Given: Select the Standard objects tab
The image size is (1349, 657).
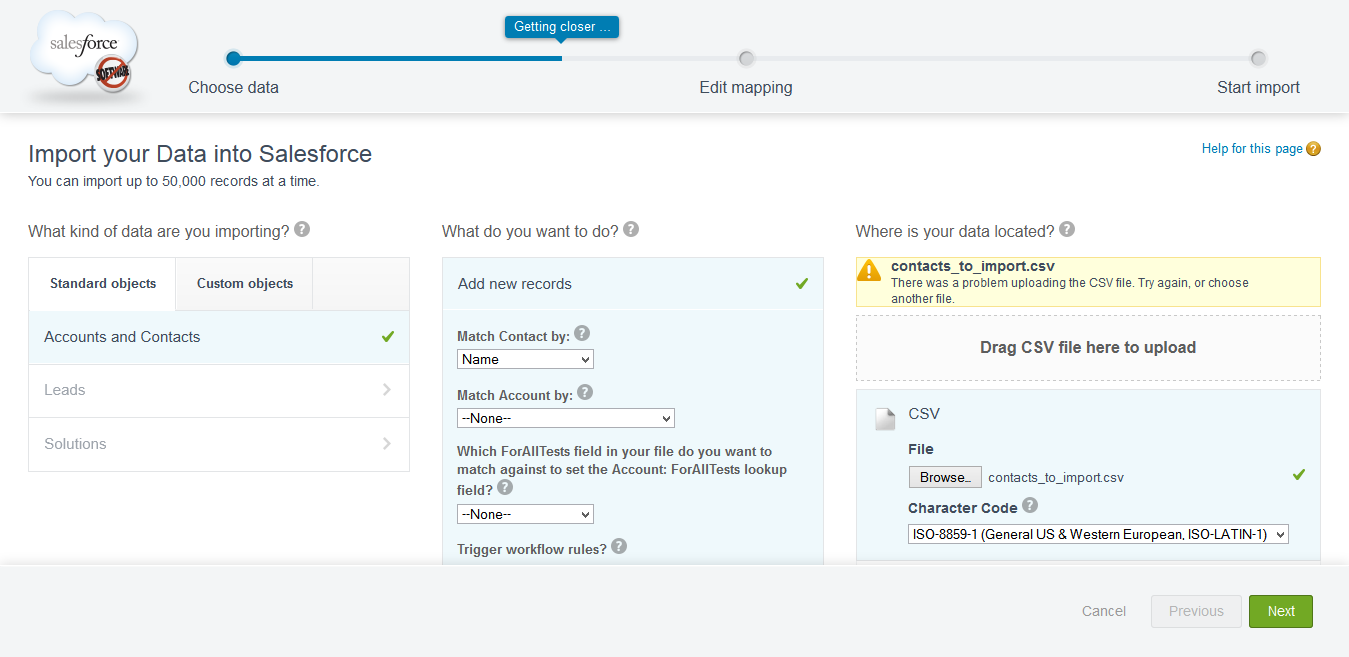Looking at the screenshot, I should pos(103,284).
